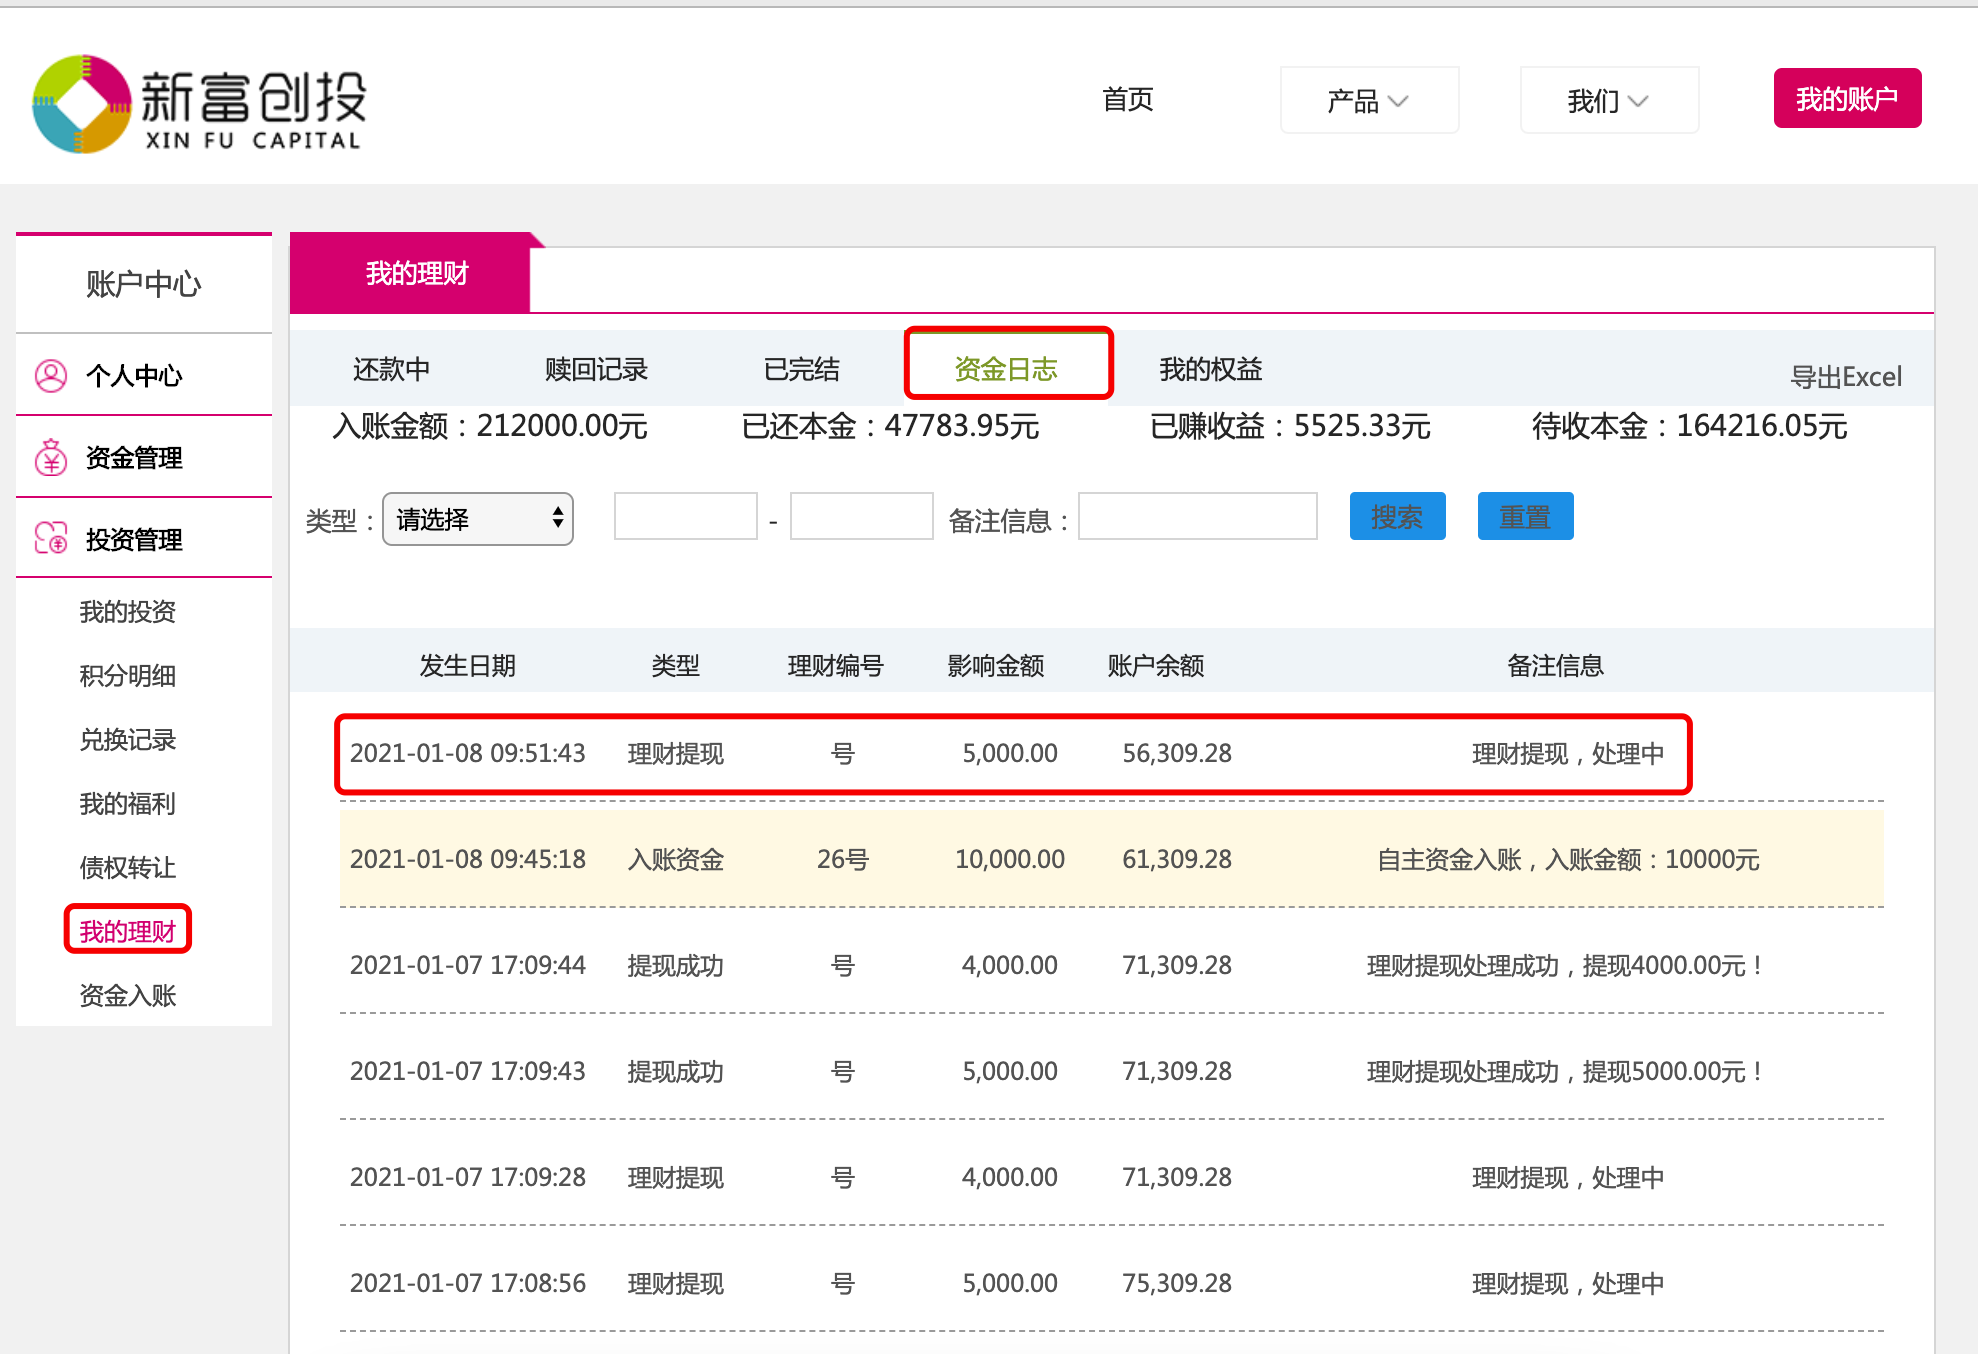Click the 备注信息 column header

click(1556, 666)
